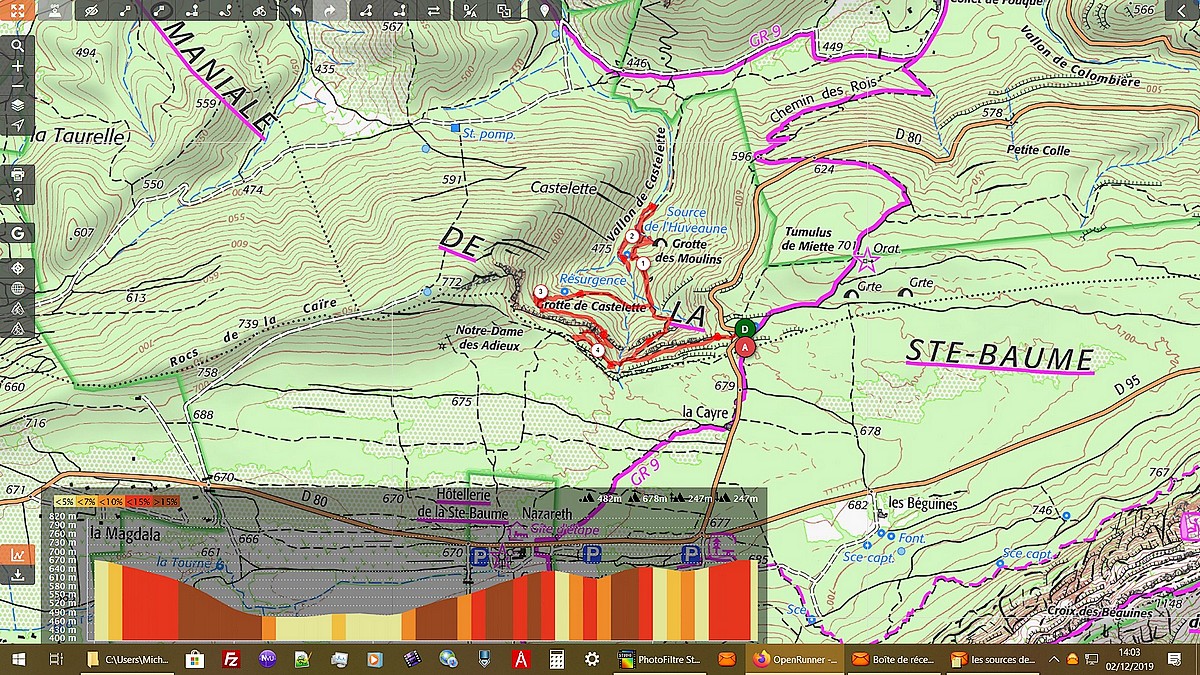This screenshot has height=675, width=1200.
Task: Click the globe icon in sidebar
Action: pyautogui.click(x=17, y=289)
